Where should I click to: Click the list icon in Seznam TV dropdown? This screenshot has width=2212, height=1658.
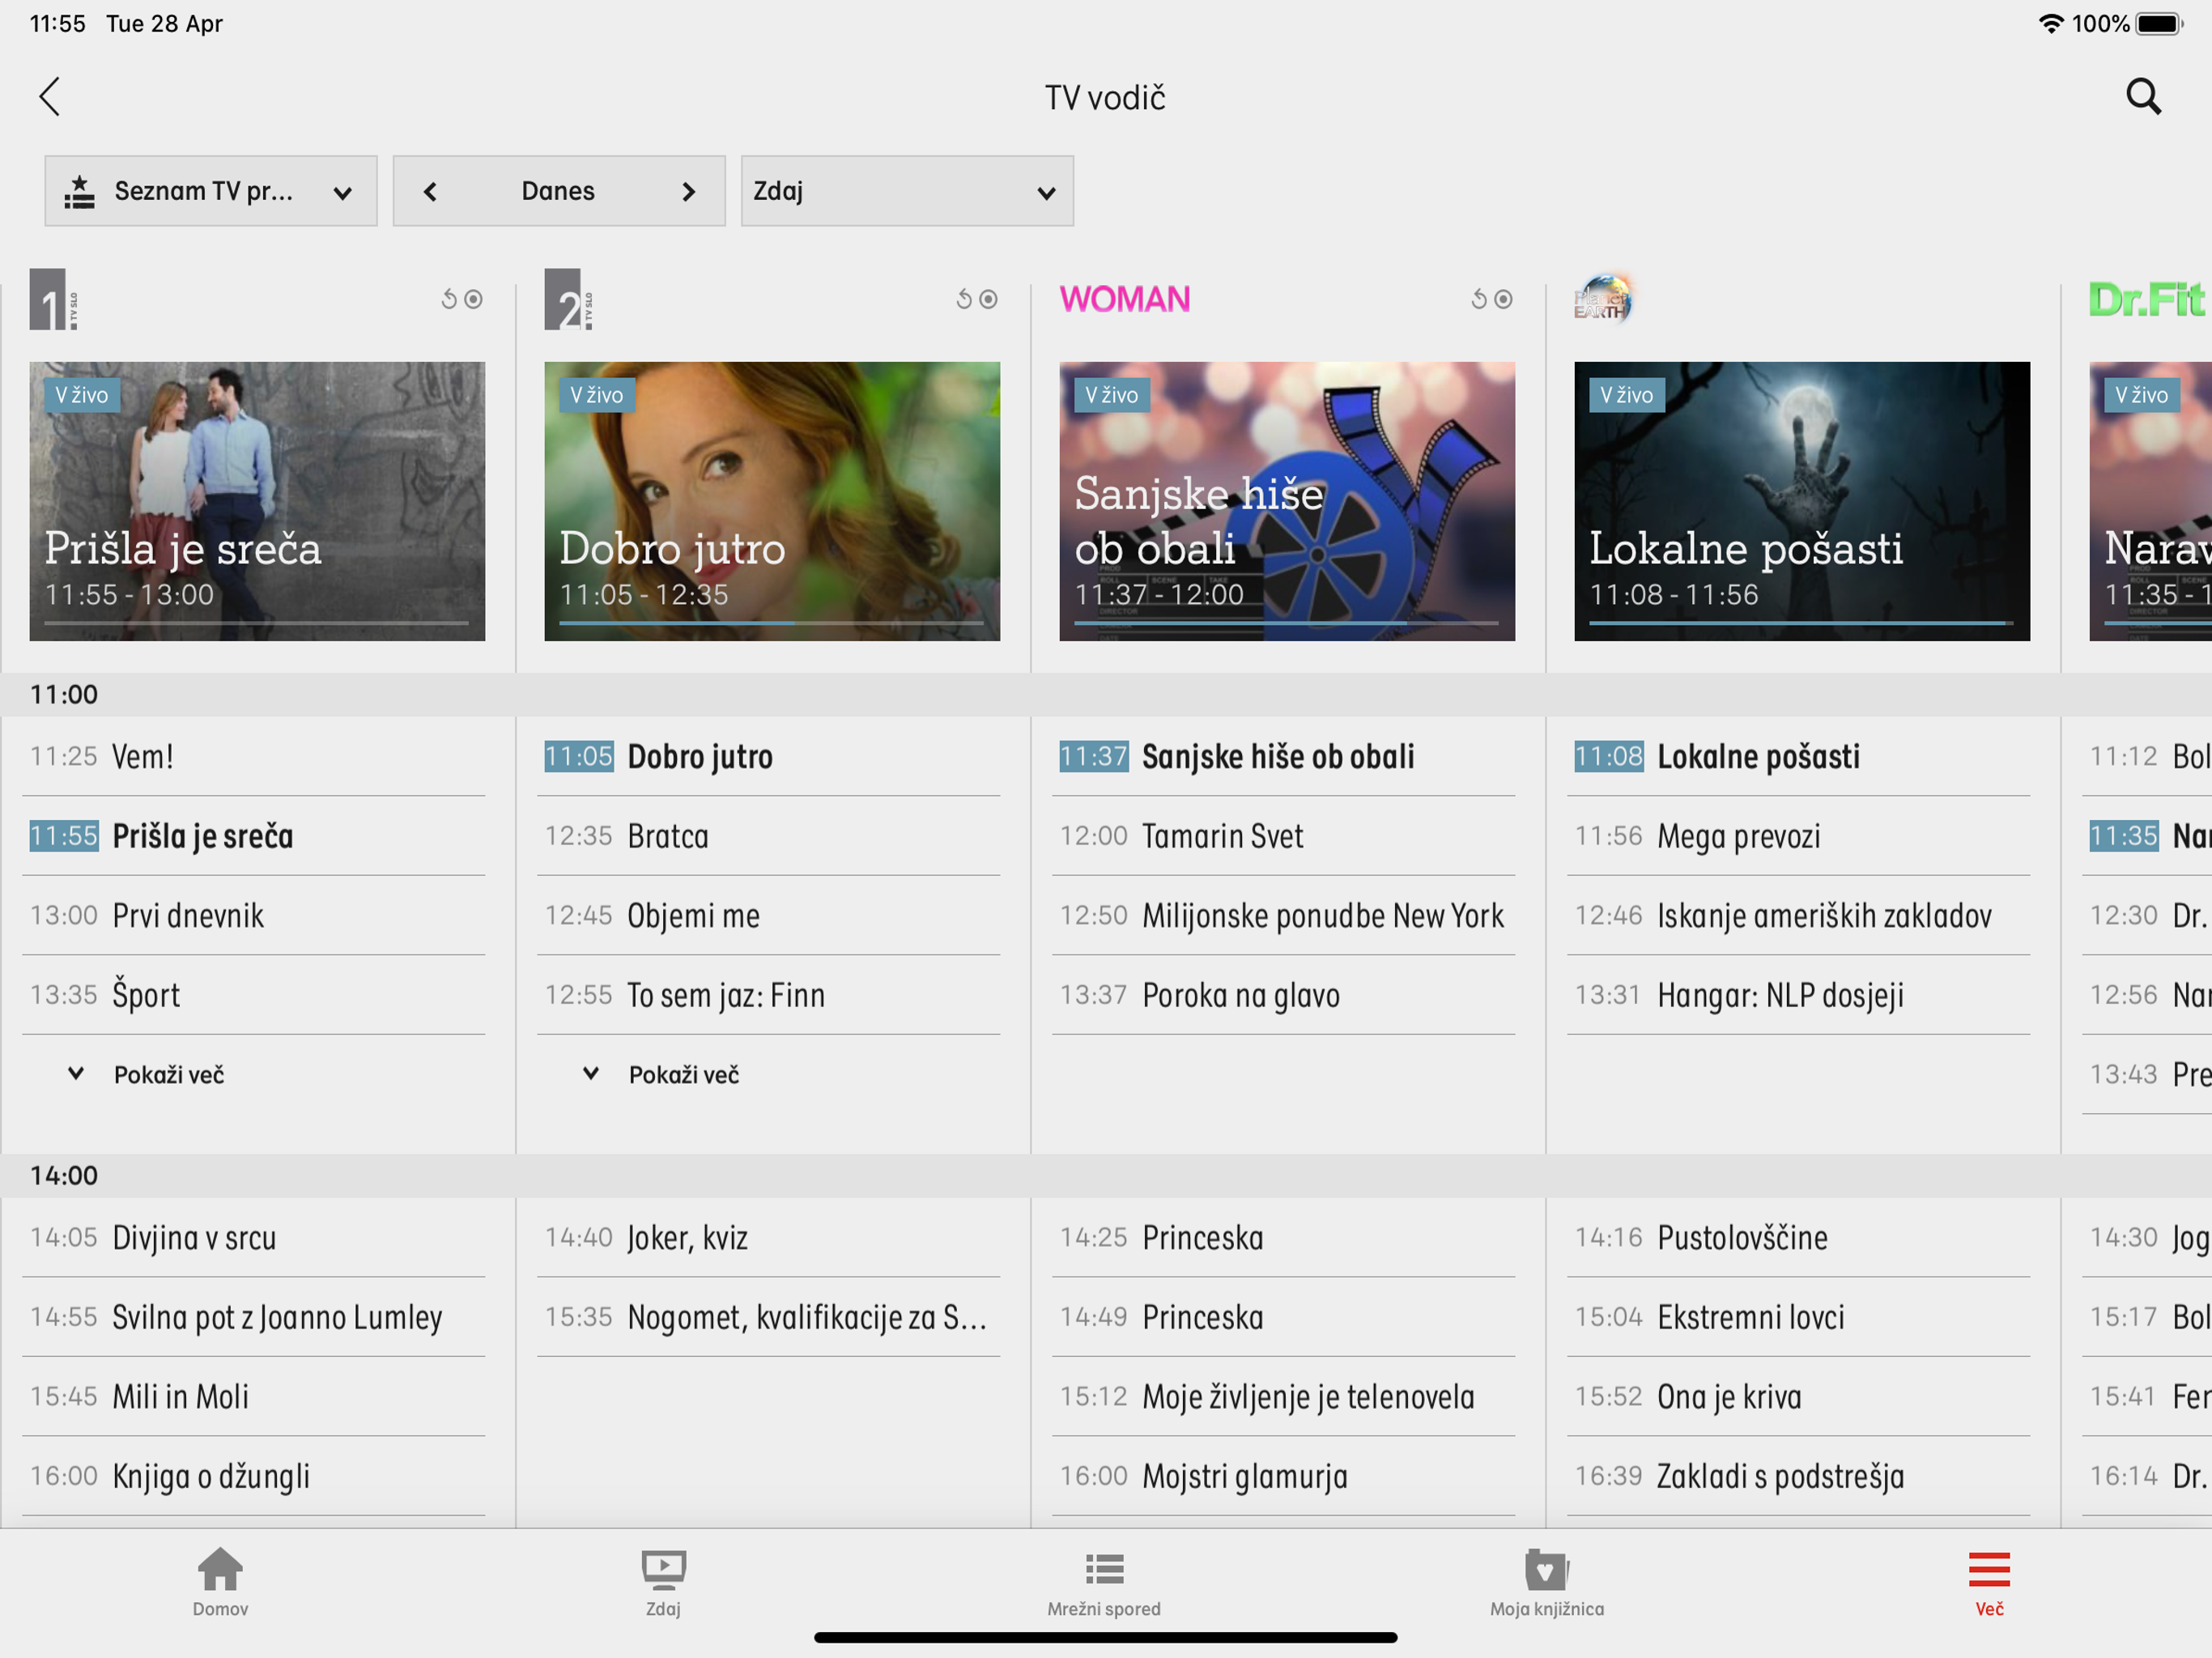[x=80, y=191]
